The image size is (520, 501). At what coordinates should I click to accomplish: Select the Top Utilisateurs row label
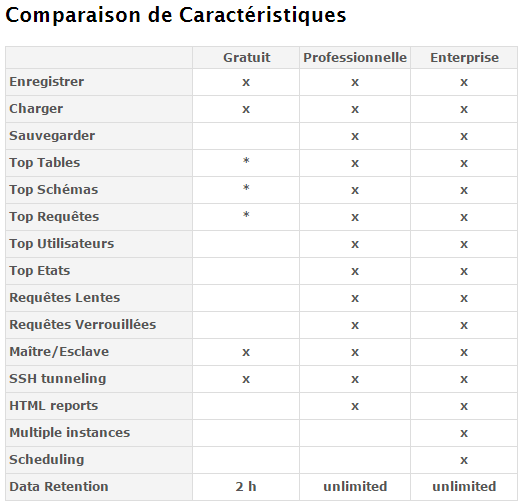[62, 244]
